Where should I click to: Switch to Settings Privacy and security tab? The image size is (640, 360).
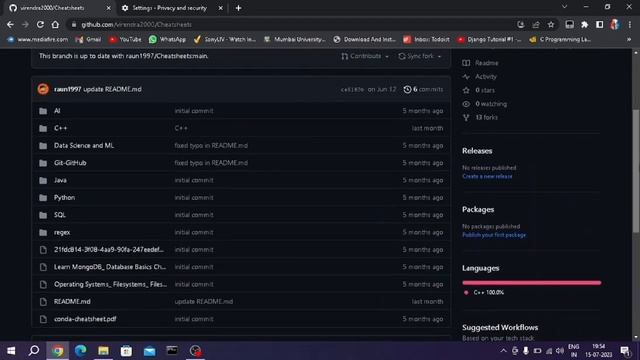171,8
